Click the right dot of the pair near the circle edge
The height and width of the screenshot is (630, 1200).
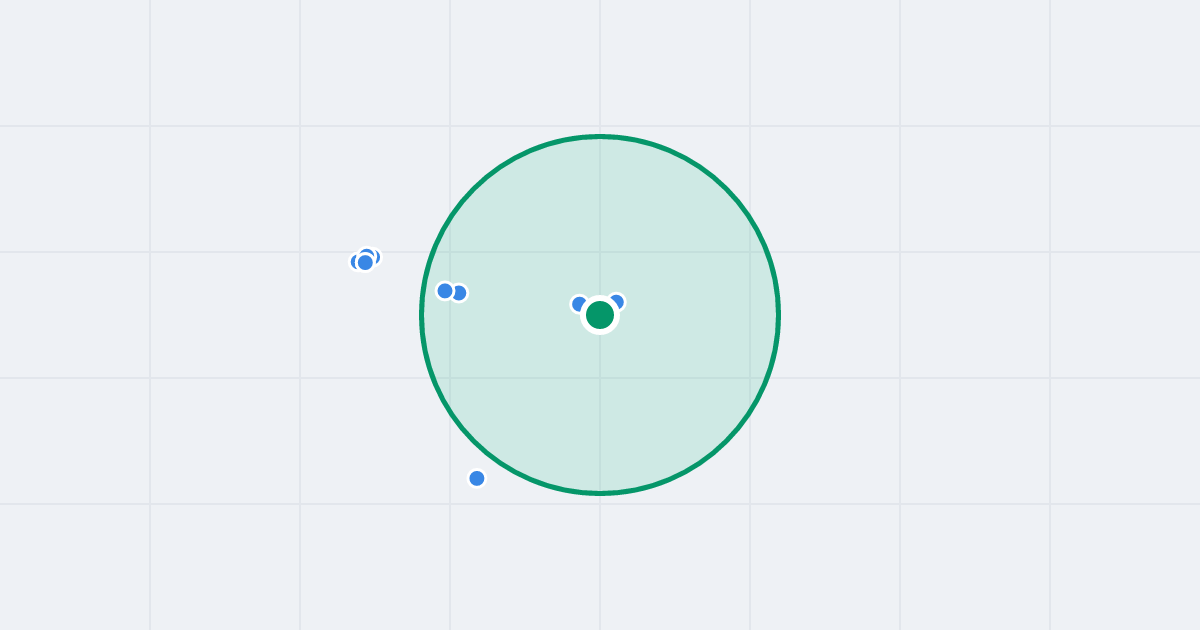(x=459, y=293)
